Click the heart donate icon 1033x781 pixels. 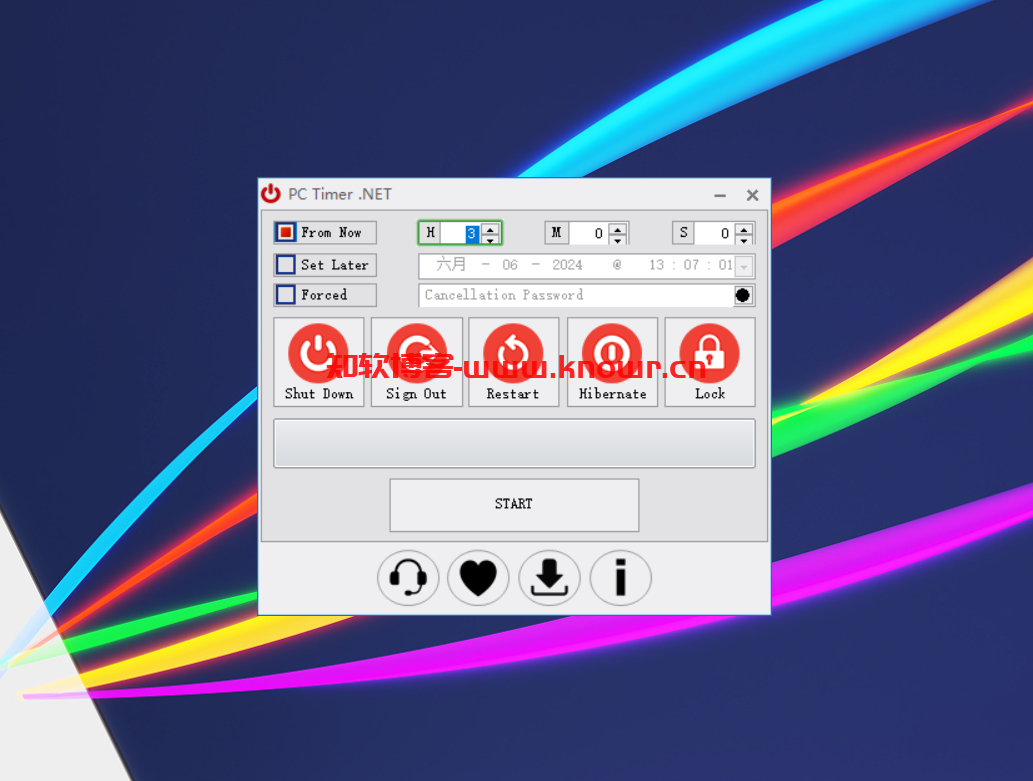click(x=478, y=578)
